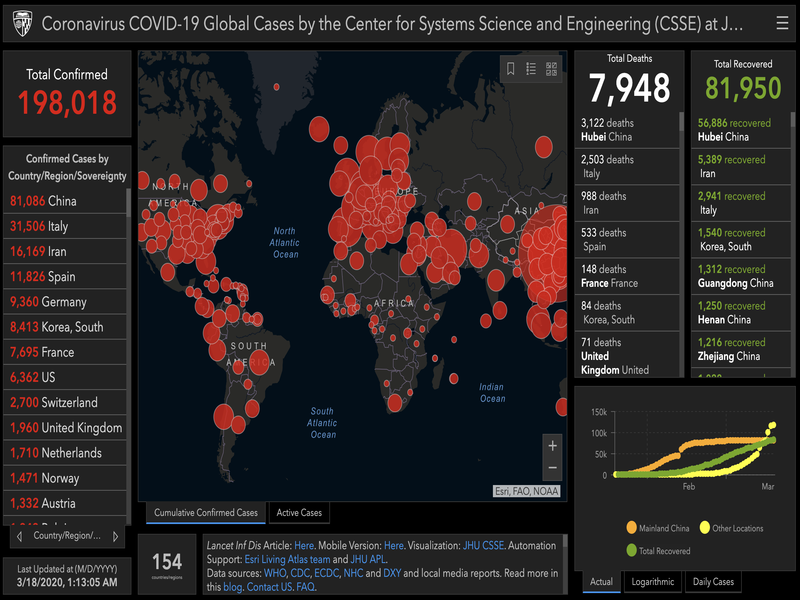Image resolution: width=800 pixels, height=600 pixels.
Task: Click the Johns Hopkins shield logo
Action: (22, 23)
